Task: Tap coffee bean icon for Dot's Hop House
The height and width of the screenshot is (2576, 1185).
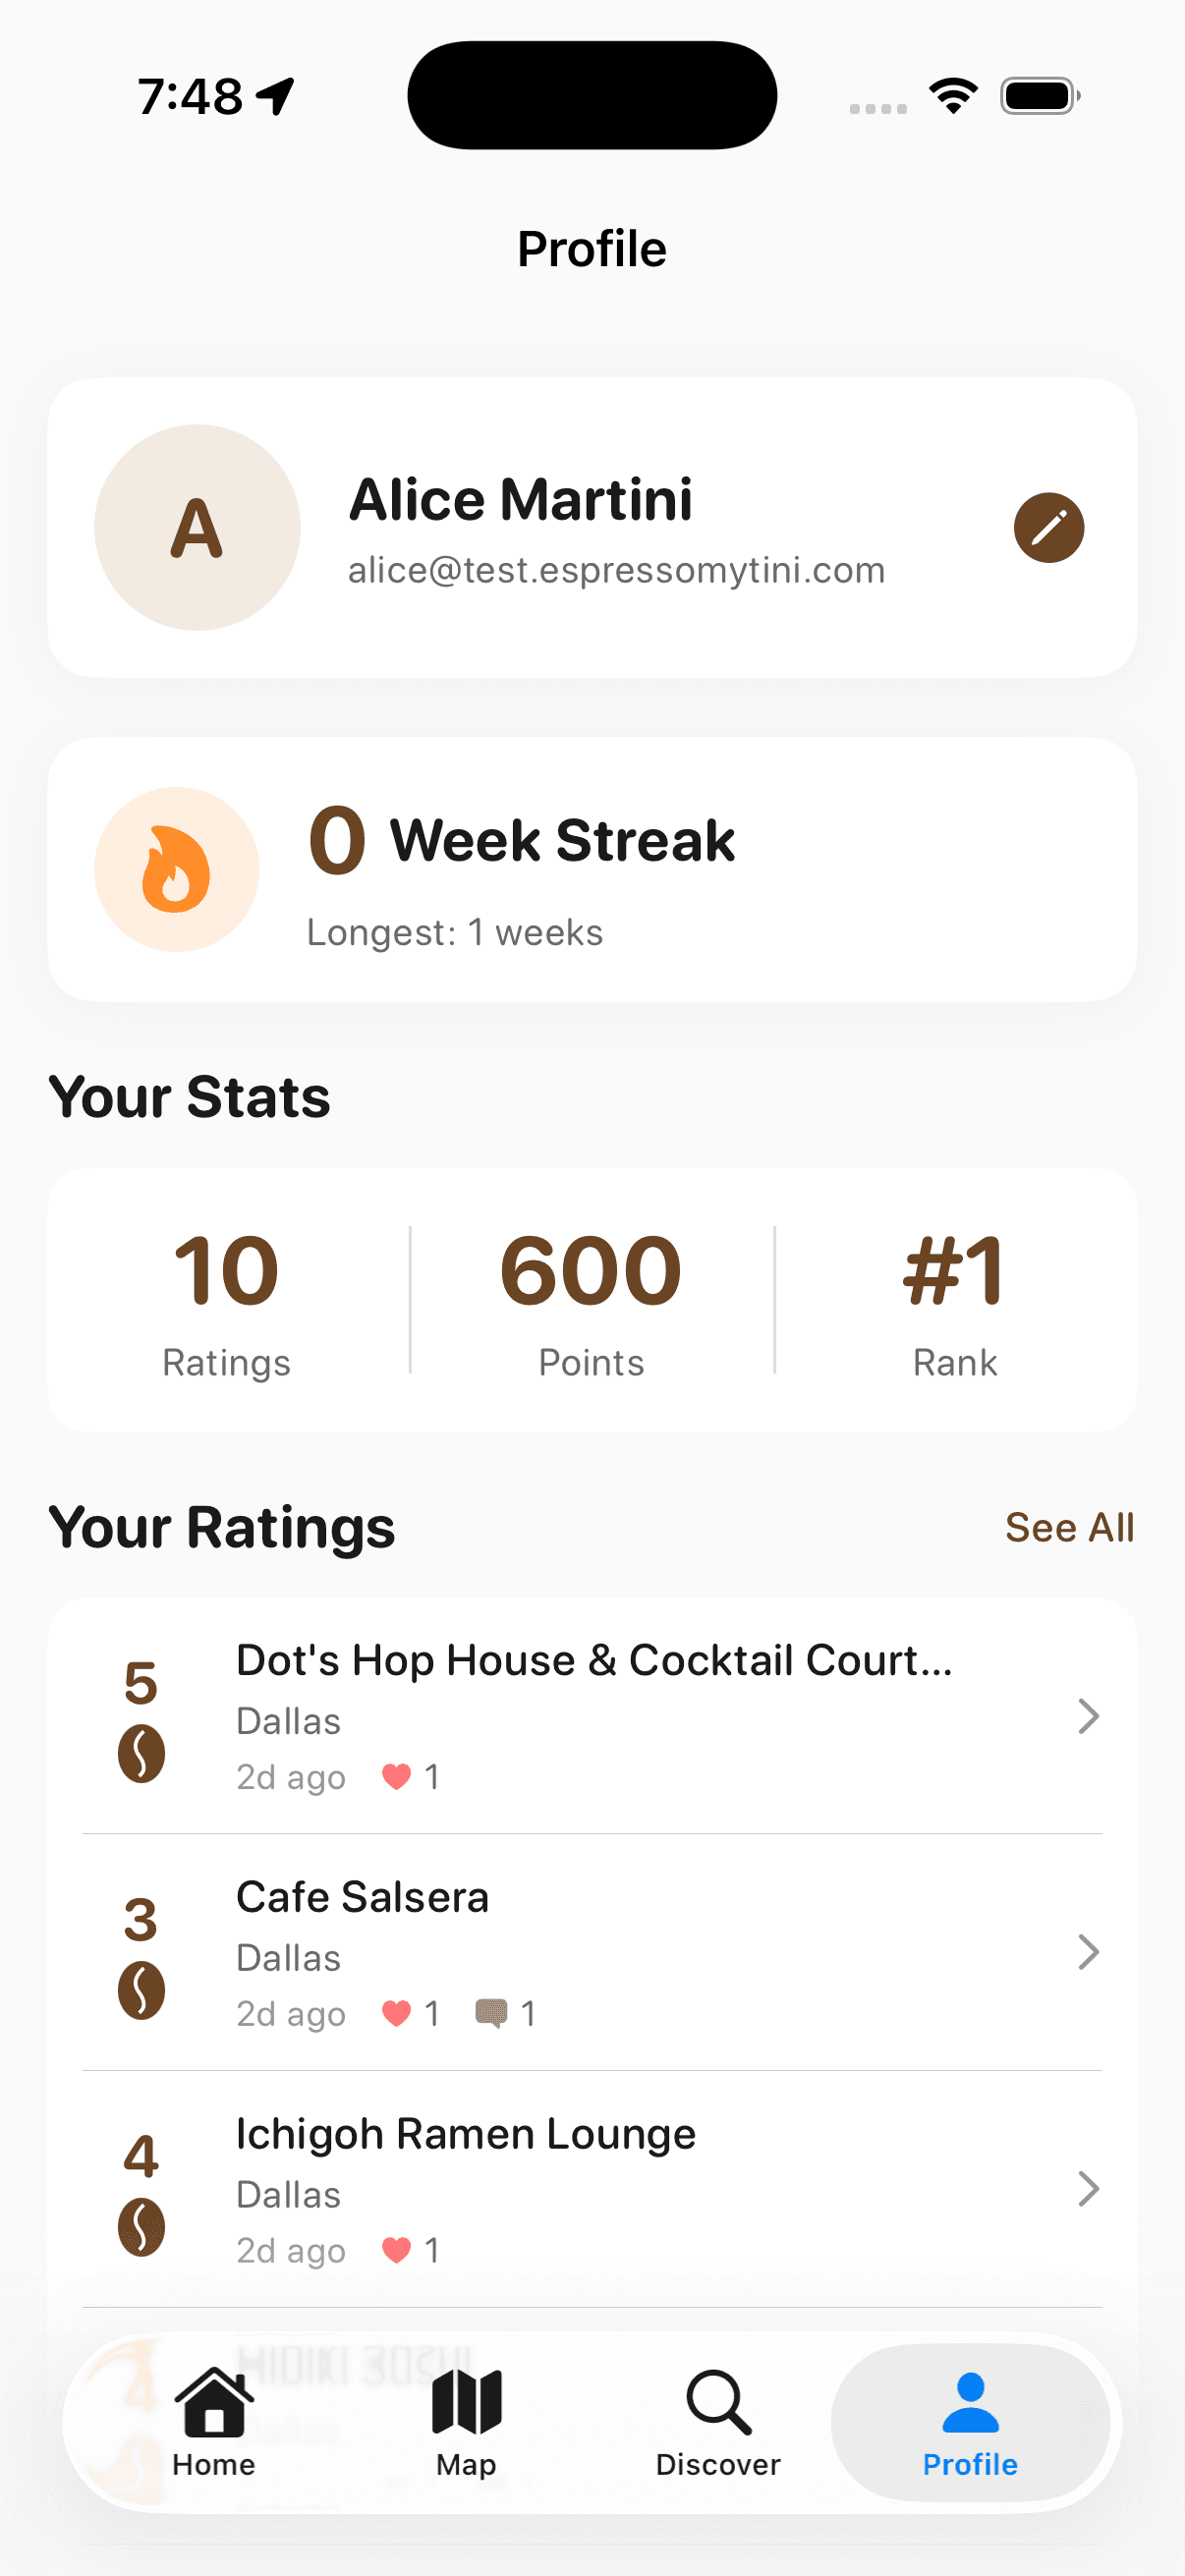Action: pyautogui.click(x=141, y=1753)
